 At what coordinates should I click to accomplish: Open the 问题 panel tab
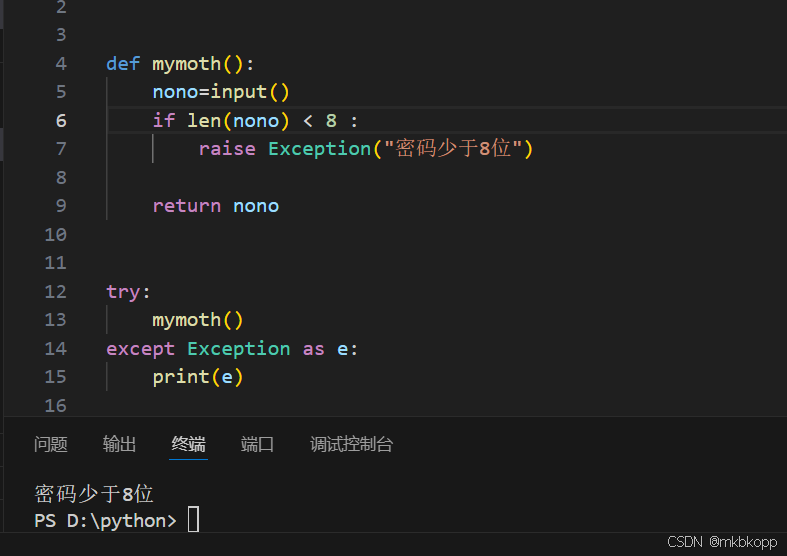[x=51, y=444]
